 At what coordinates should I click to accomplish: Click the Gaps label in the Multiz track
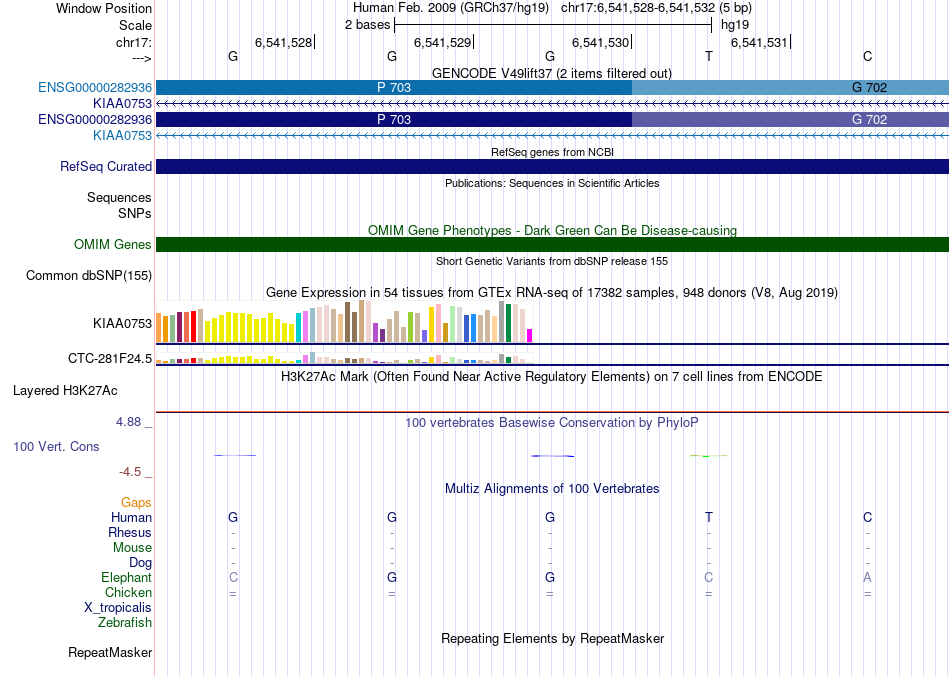click(x=136, y=502)
